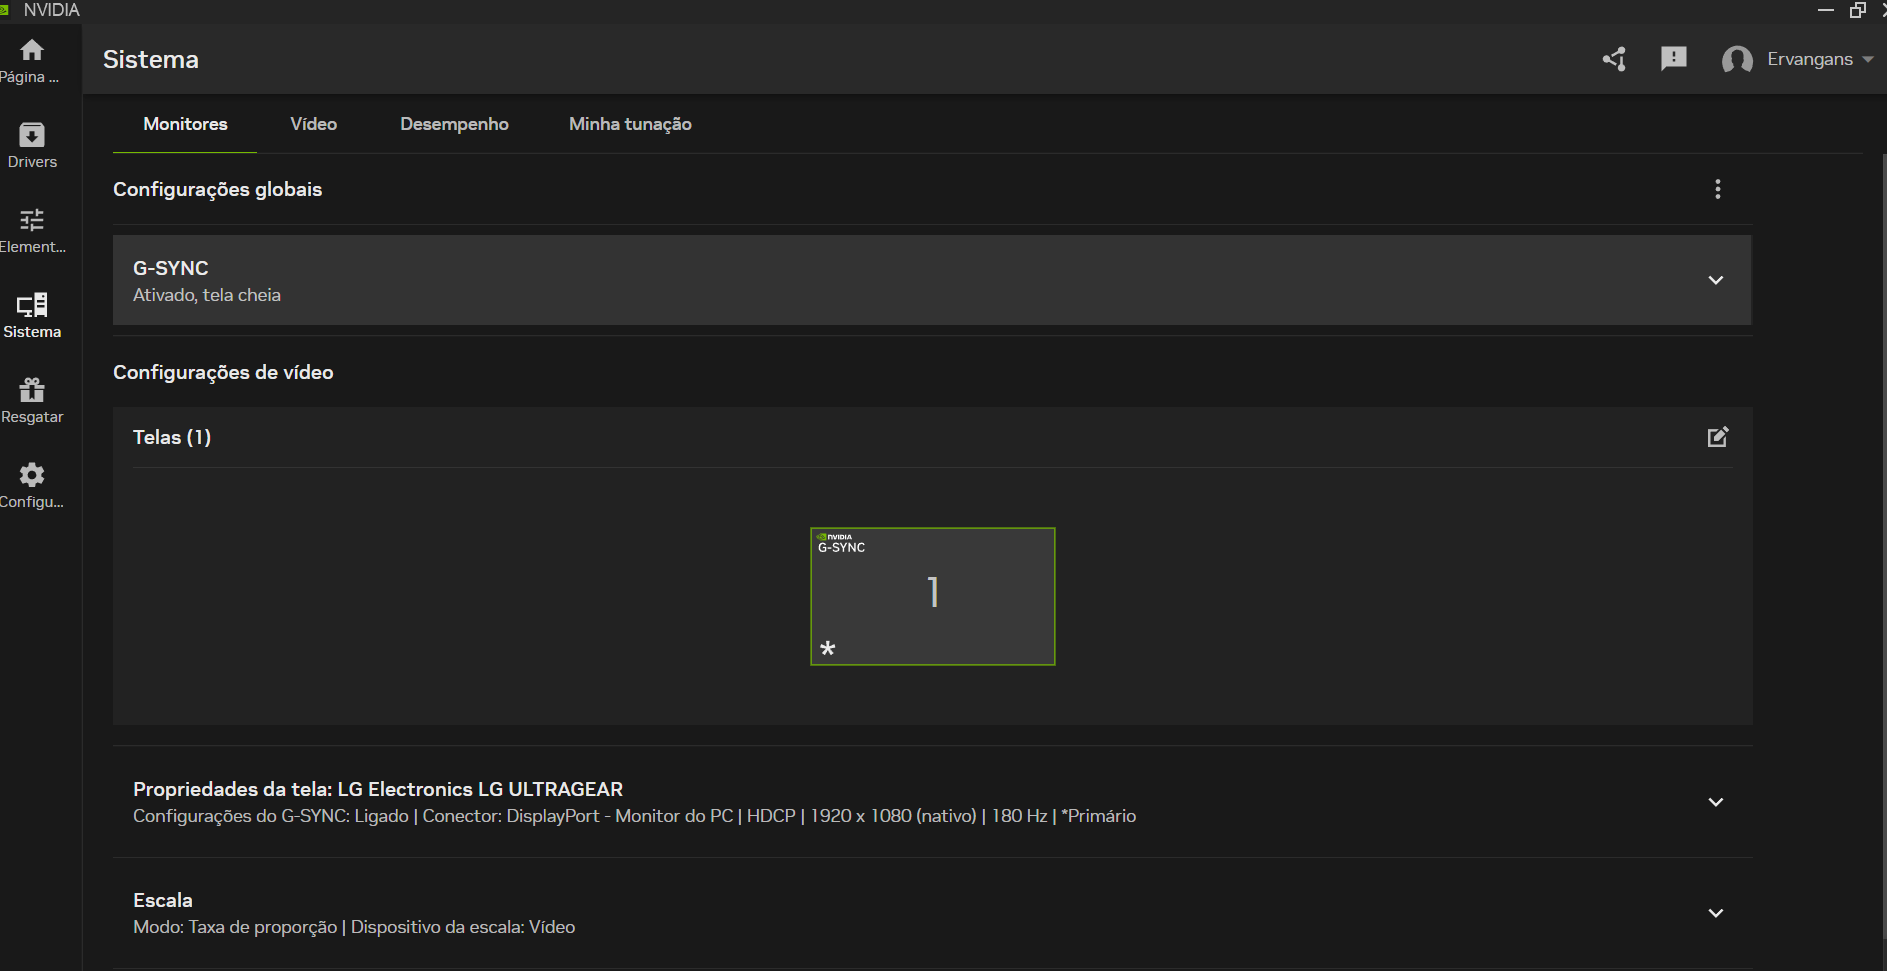Click the primary asterisk marker on display 1

(x=827, y=648)
